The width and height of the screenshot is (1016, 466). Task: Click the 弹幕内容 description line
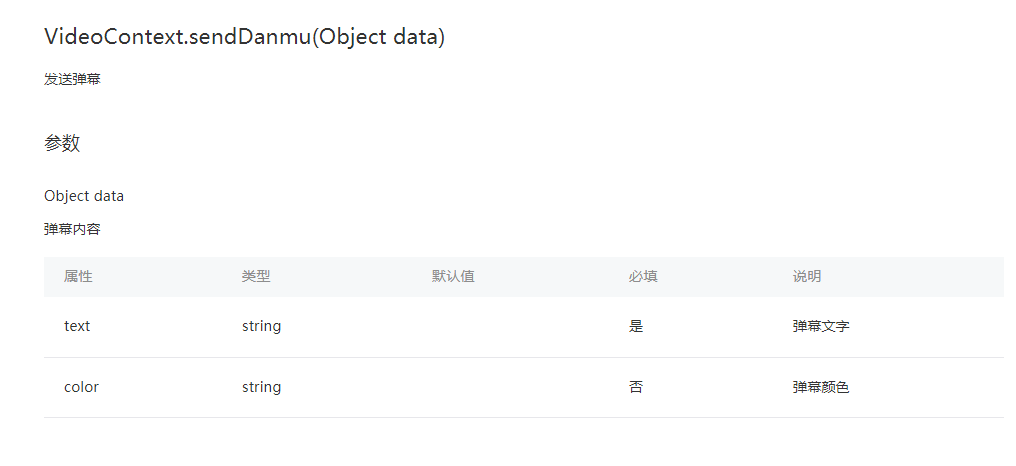coord(72,229)
